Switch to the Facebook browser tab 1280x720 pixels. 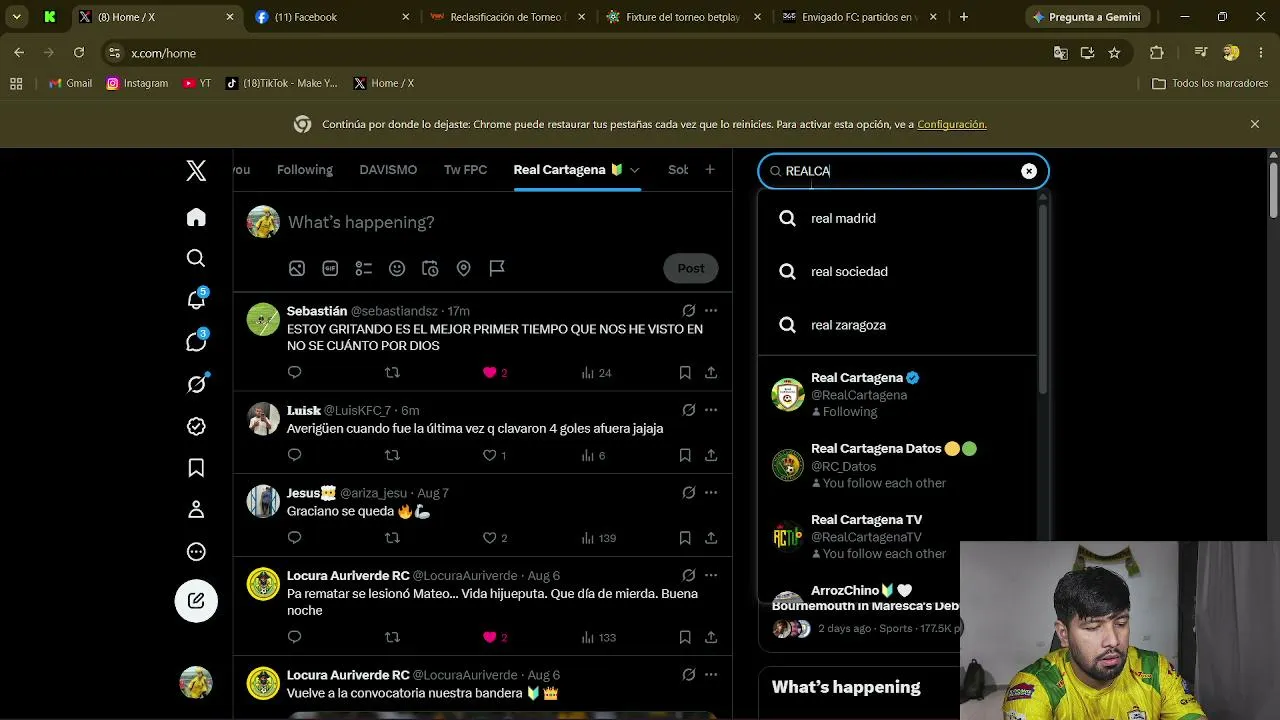coord(332,17)
